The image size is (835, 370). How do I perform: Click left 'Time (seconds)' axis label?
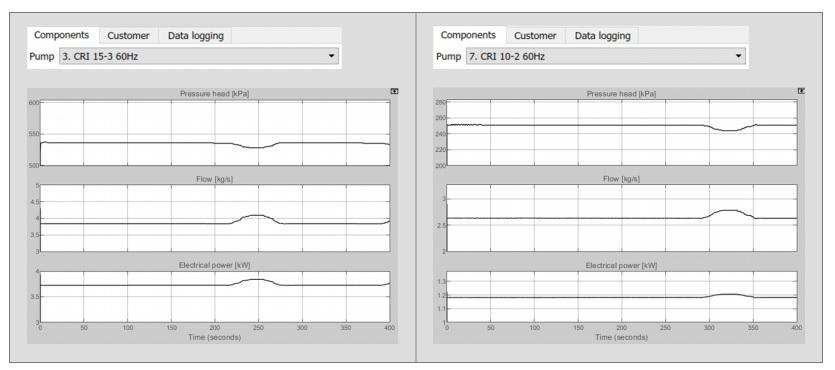(215, 338)
